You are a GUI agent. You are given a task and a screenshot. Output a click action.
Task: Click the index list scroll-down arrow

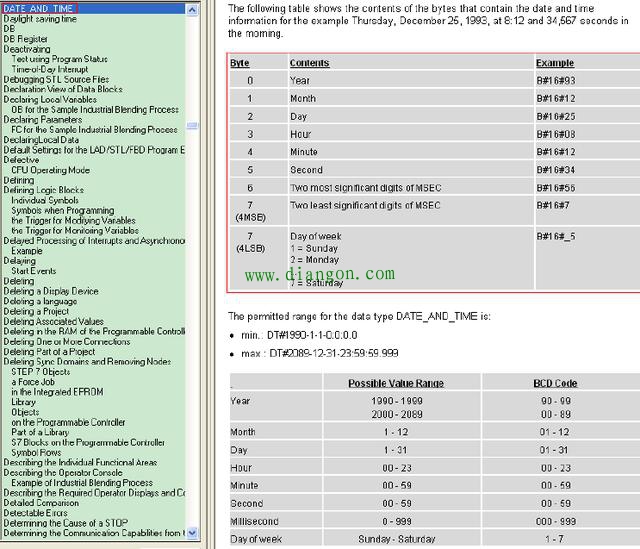click(192, 533)
